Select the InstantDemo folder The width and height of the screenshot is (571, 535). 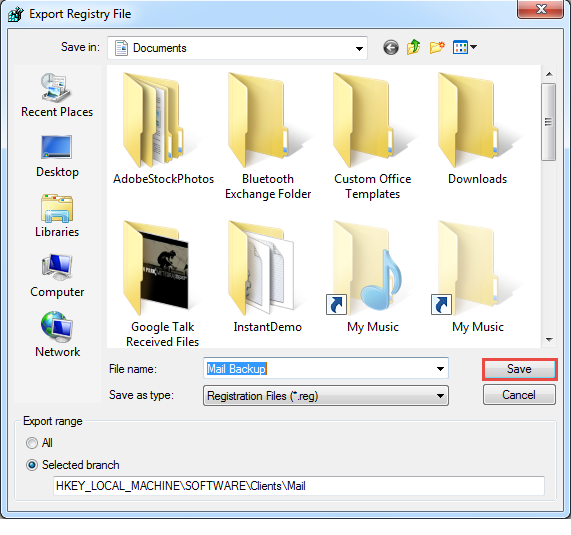coord(268,277)
